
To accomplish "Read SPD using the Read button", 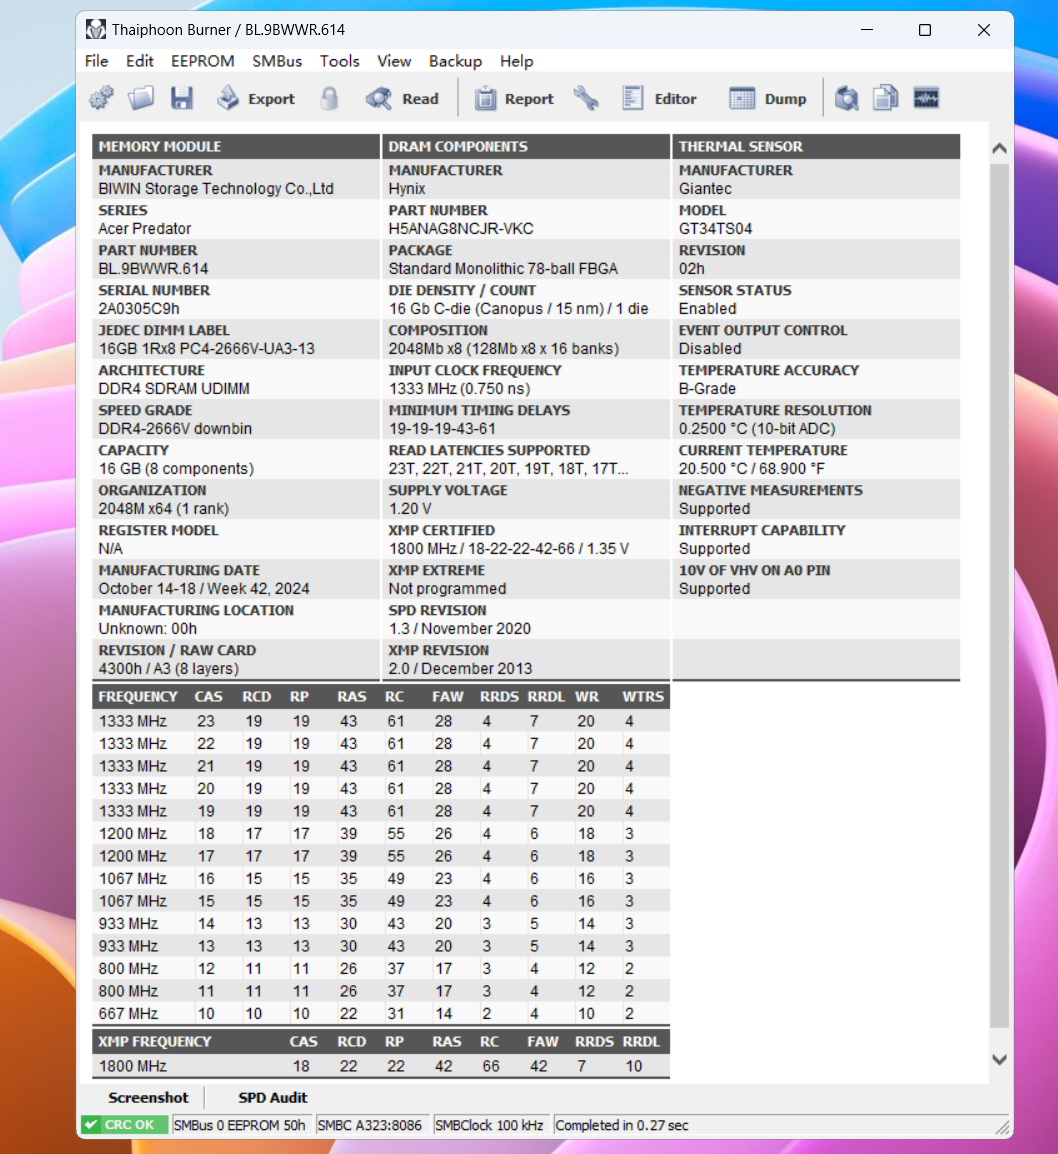I will (402, 98).
